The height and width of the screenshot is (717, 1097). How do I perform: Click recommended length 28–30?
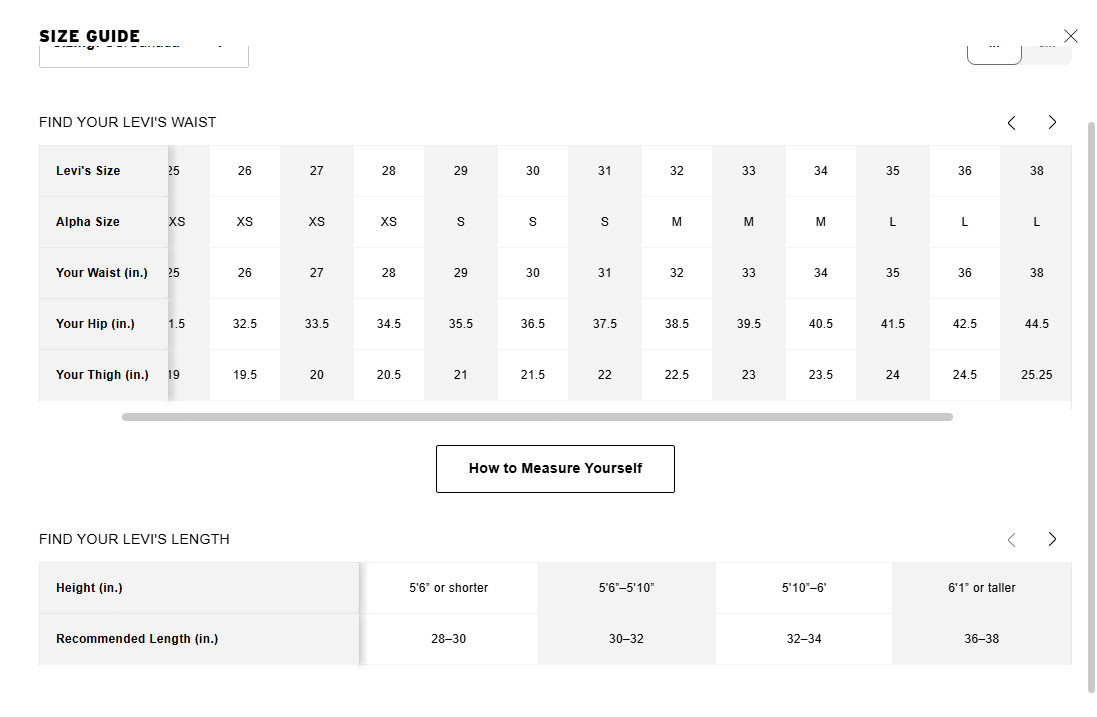tap(449, 639)
